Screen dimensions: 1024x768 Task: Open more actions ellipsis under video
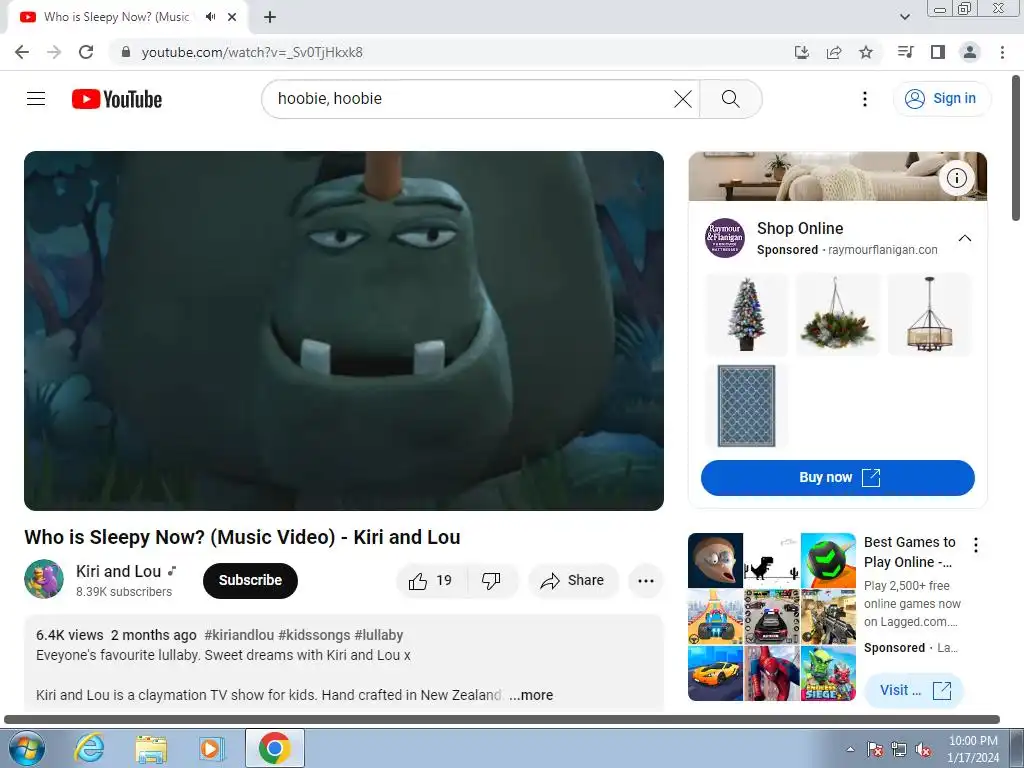(646, 581)
